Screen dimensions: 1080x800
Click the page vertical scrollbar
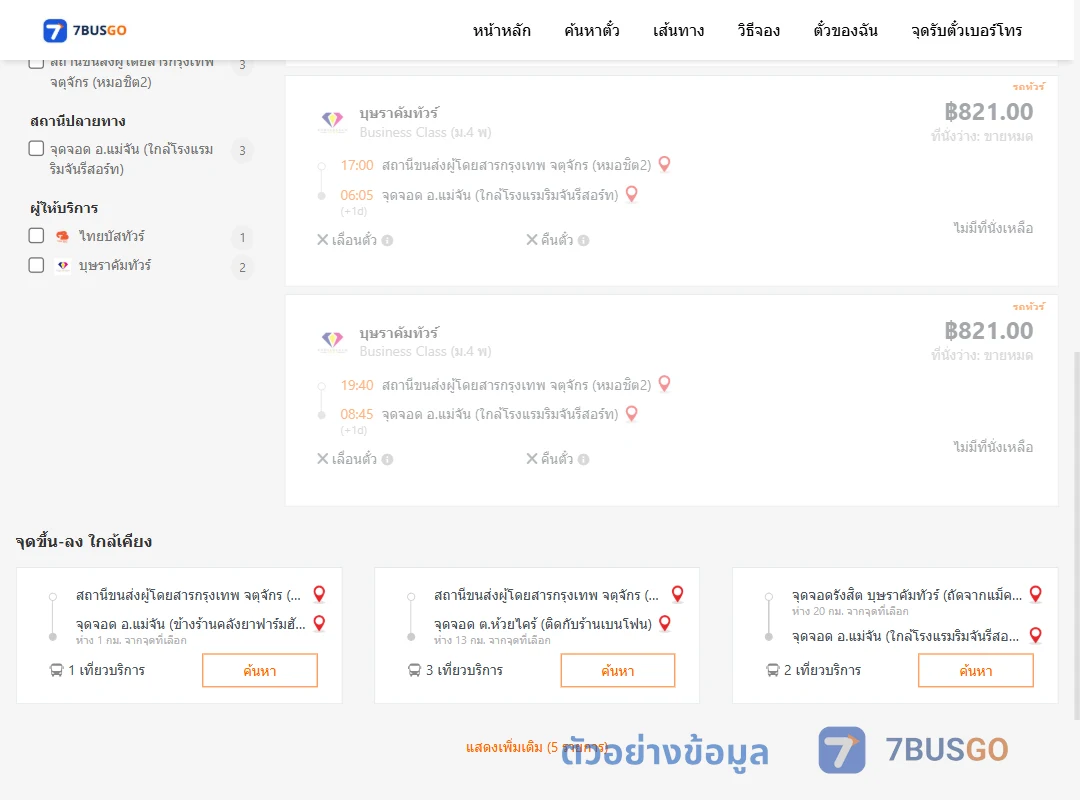click(x=1076, y=535)
